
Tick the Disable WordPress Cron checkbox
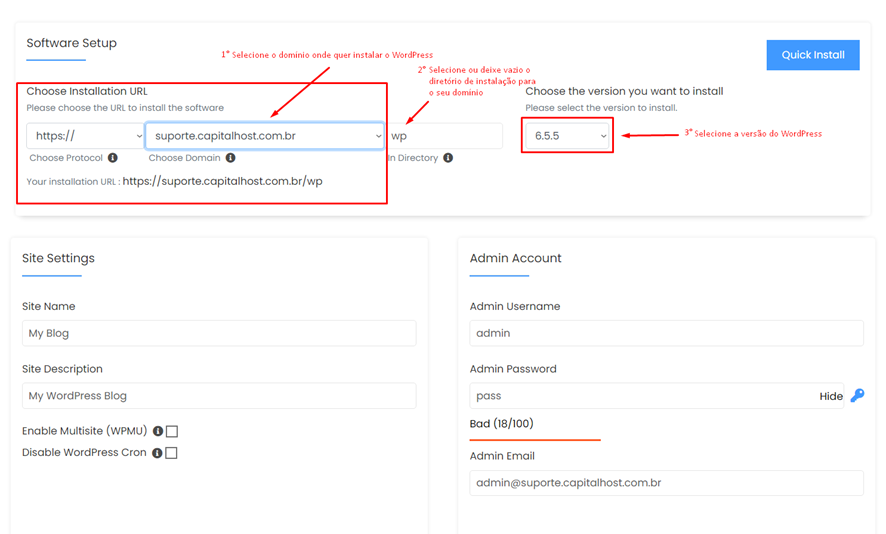pyautogui.click(x=172, y=453)
